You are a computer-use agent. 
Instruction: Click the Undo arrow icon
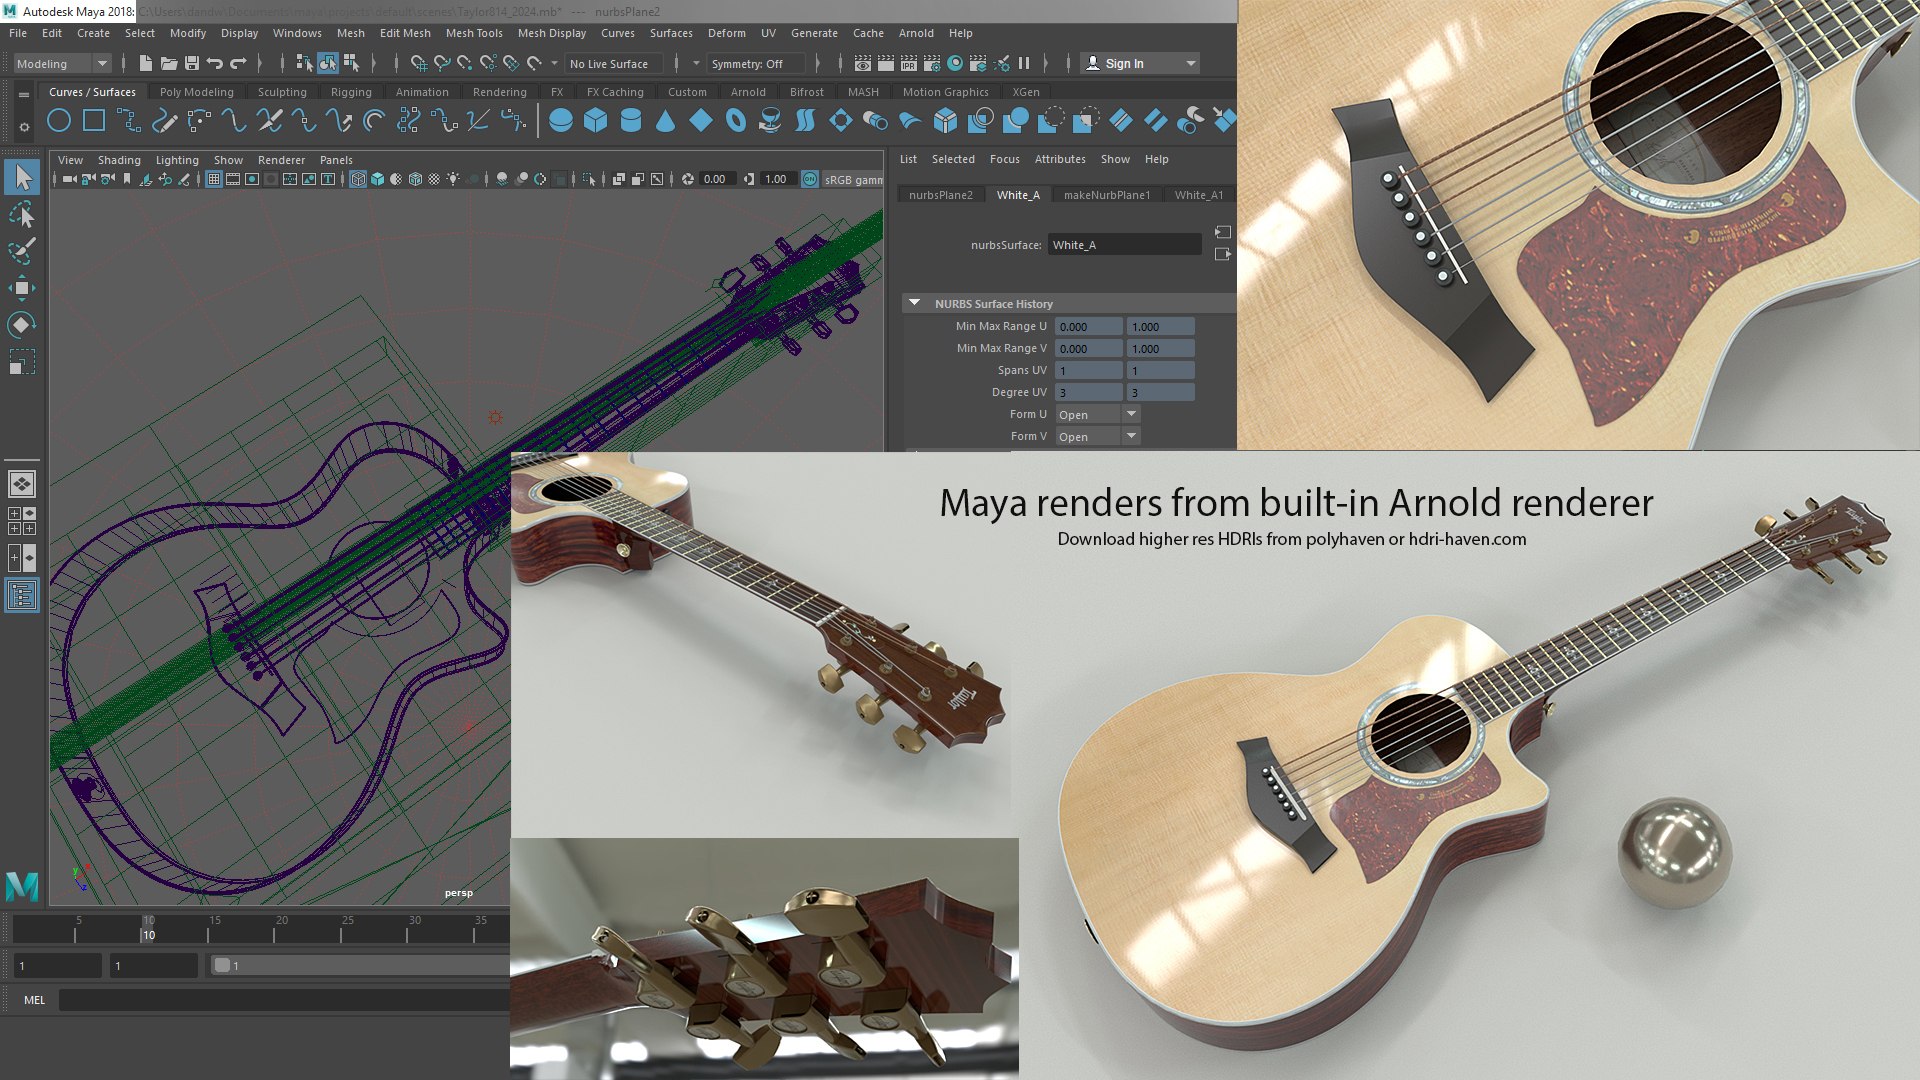215,63
